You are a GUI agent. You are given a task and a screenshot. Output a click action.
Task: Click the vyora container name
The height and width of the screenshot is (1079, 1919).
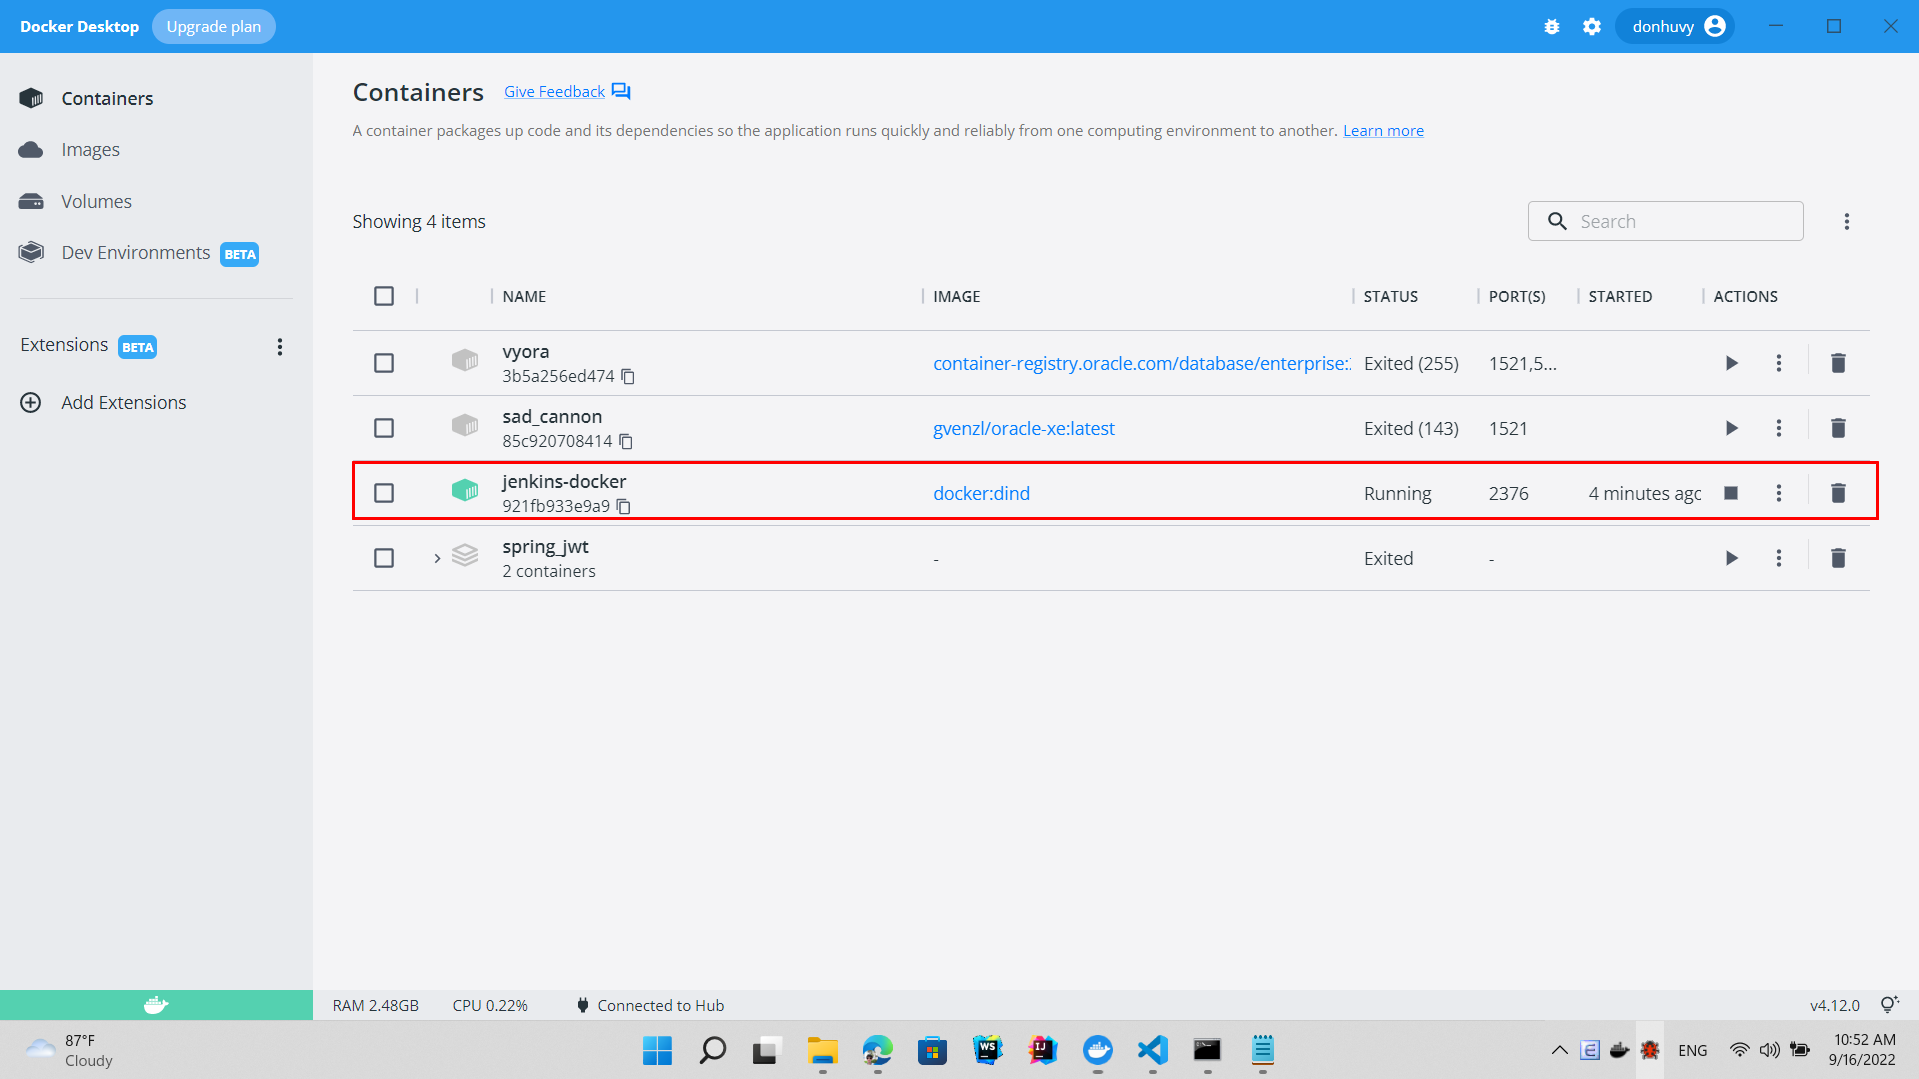525,351
